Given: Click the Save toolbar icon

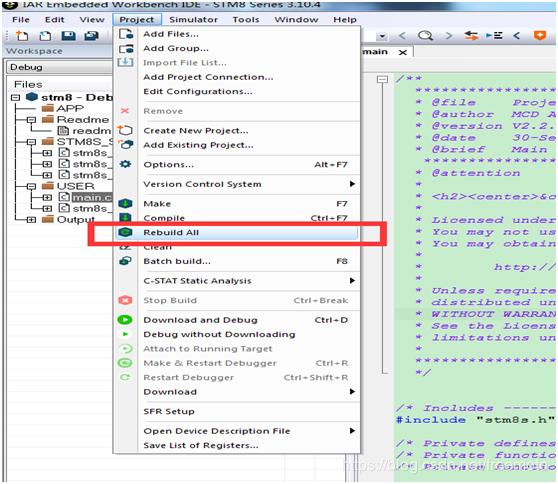Looking at the screenshot, I should pos(68,36).
